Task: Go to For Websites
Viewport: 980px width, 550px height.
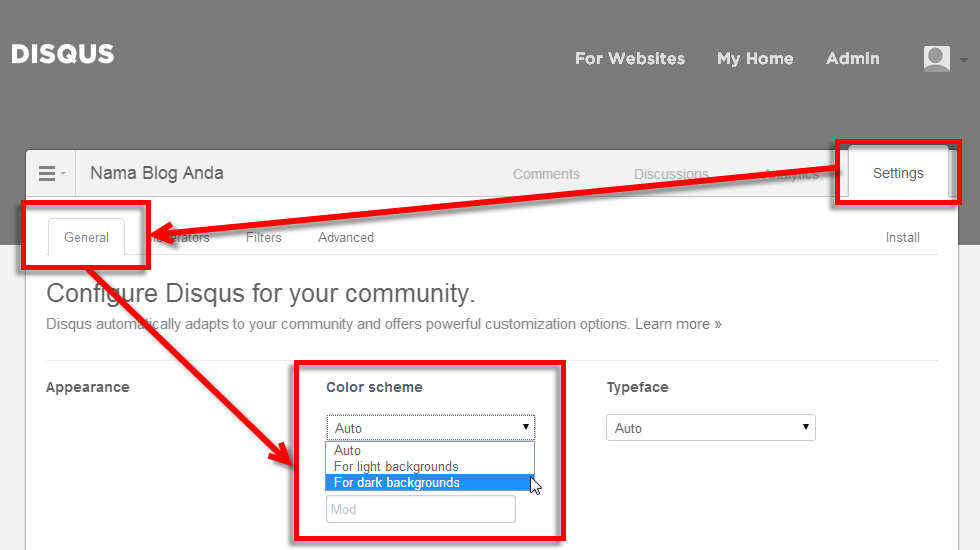Action: click(x=630, y=59)
